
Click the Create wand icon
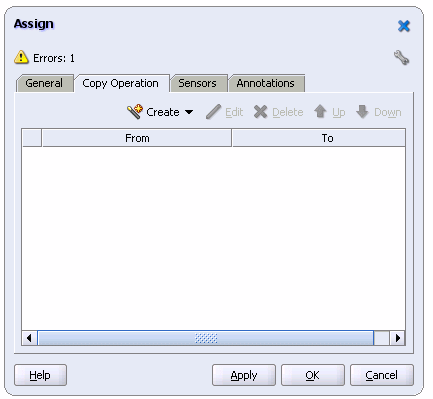[135, 112]
